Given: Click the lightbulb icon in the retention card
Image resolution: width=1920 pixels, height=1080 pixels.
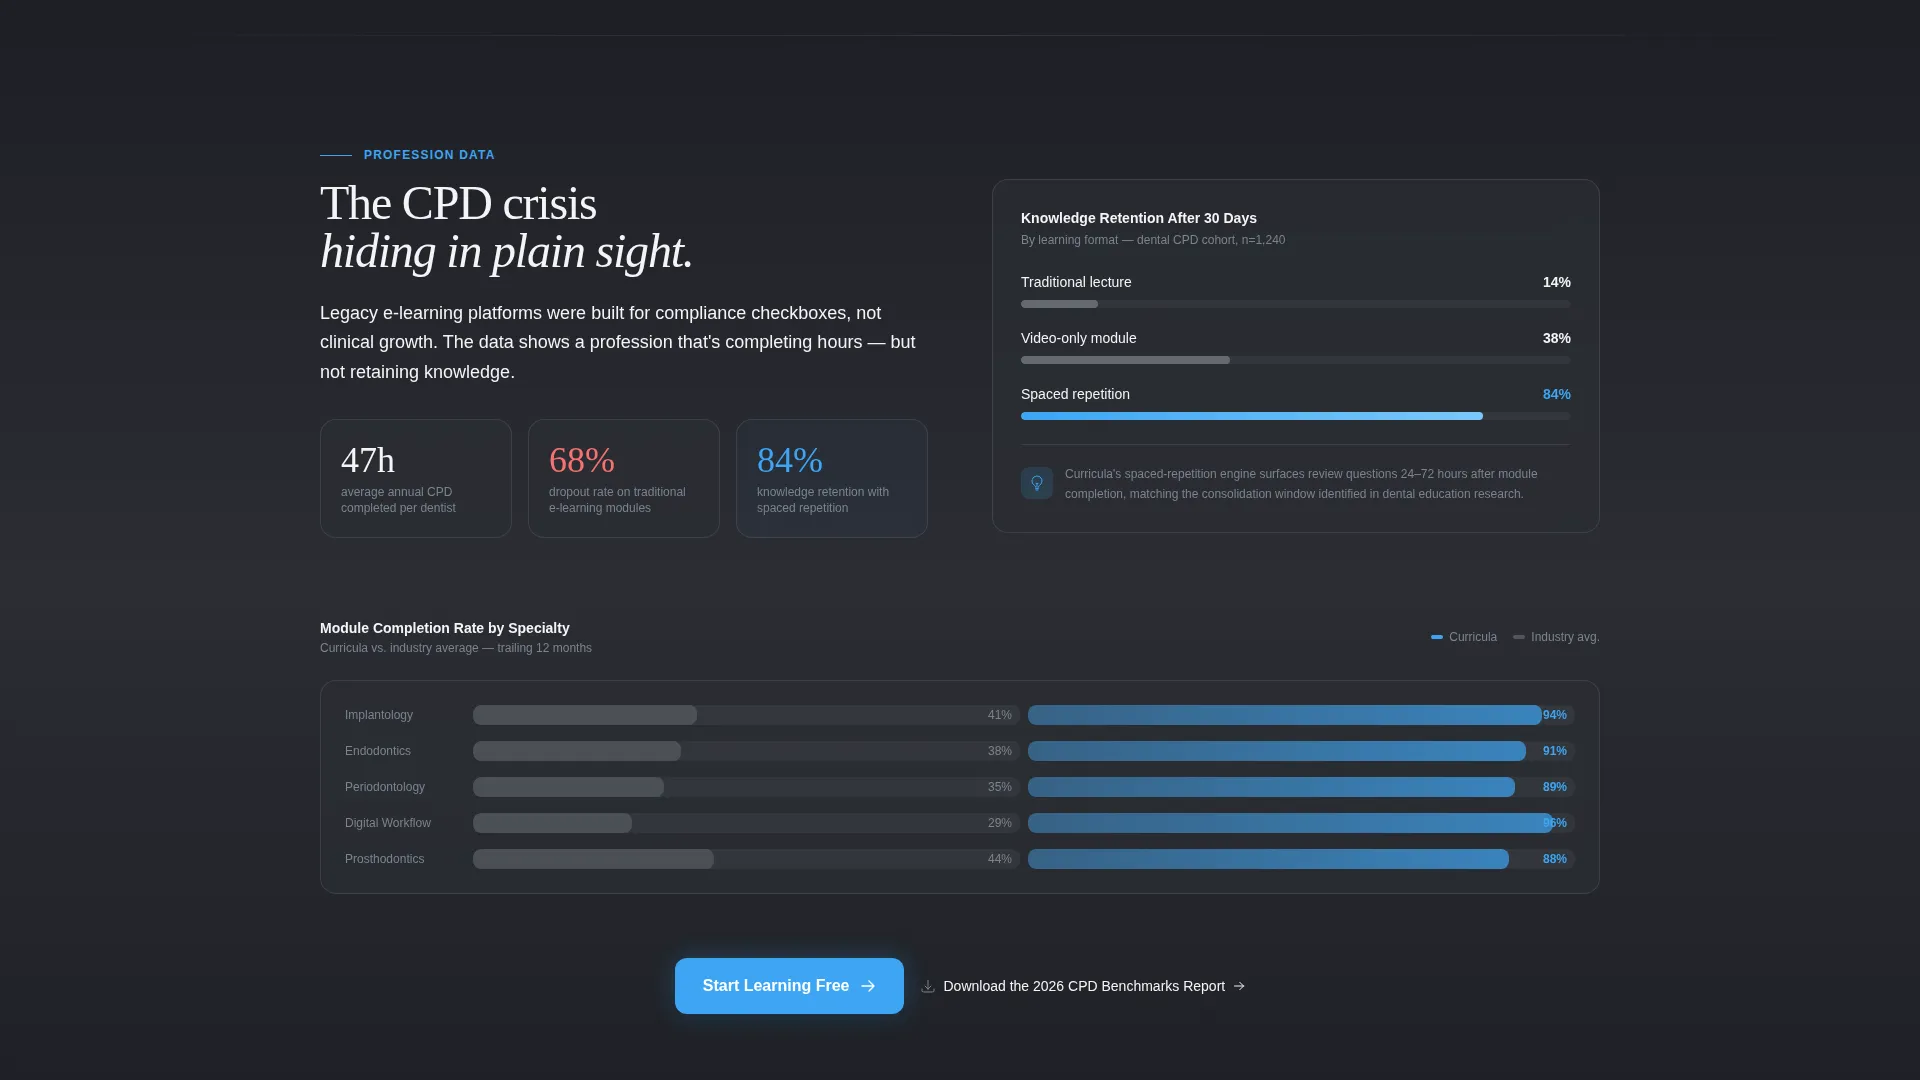Looking at the screenshot, I should (1037, 483).
